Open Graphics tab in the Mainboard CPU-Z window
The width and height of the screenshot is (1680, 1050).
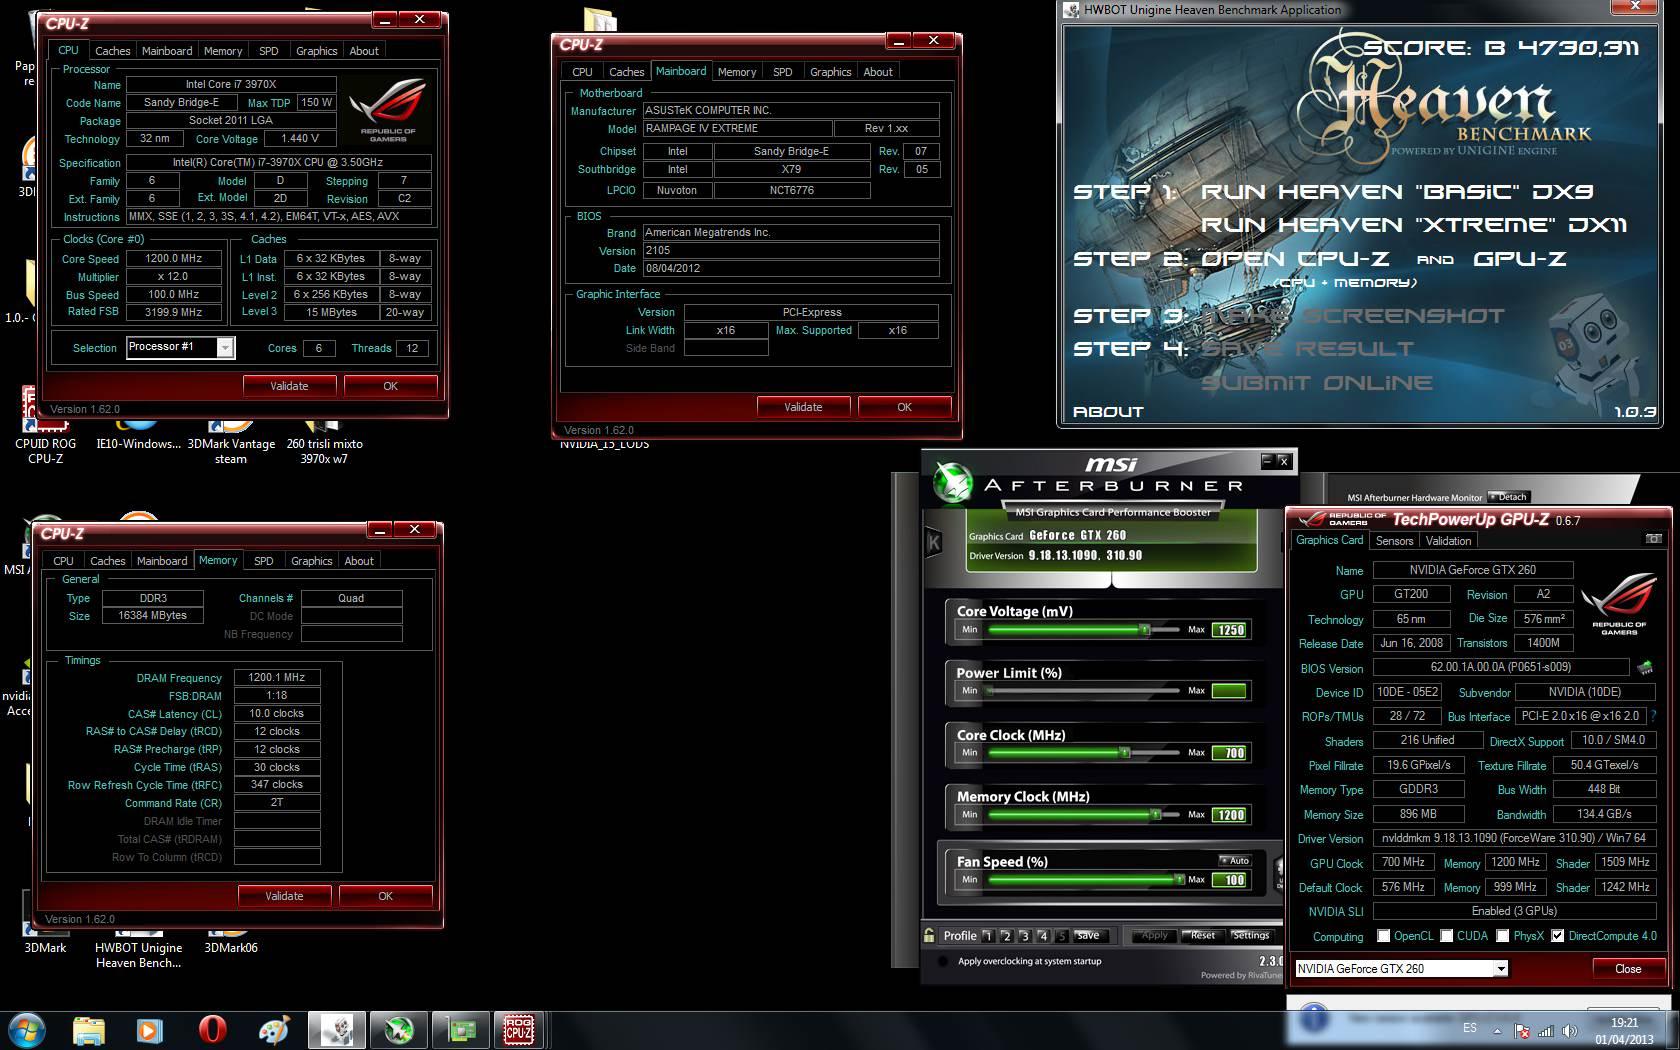point(830,72)
